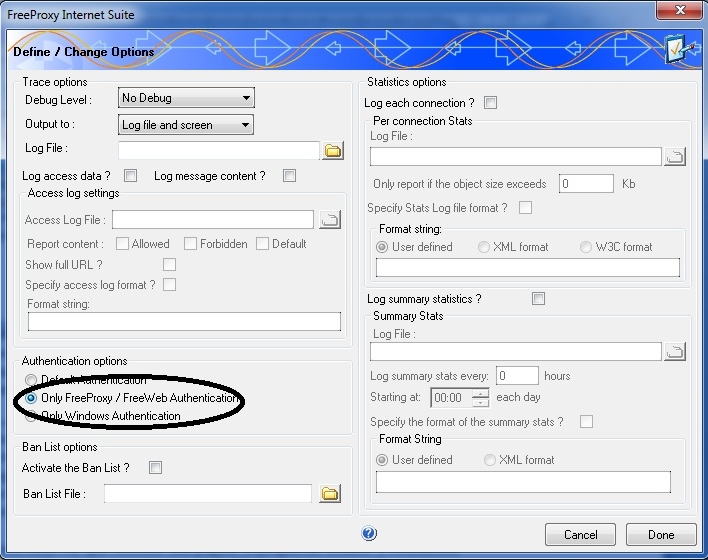The height and width of the screenshot is (560, 708).
Task: Select XML format for per connection stats
Action: (484, 247)
